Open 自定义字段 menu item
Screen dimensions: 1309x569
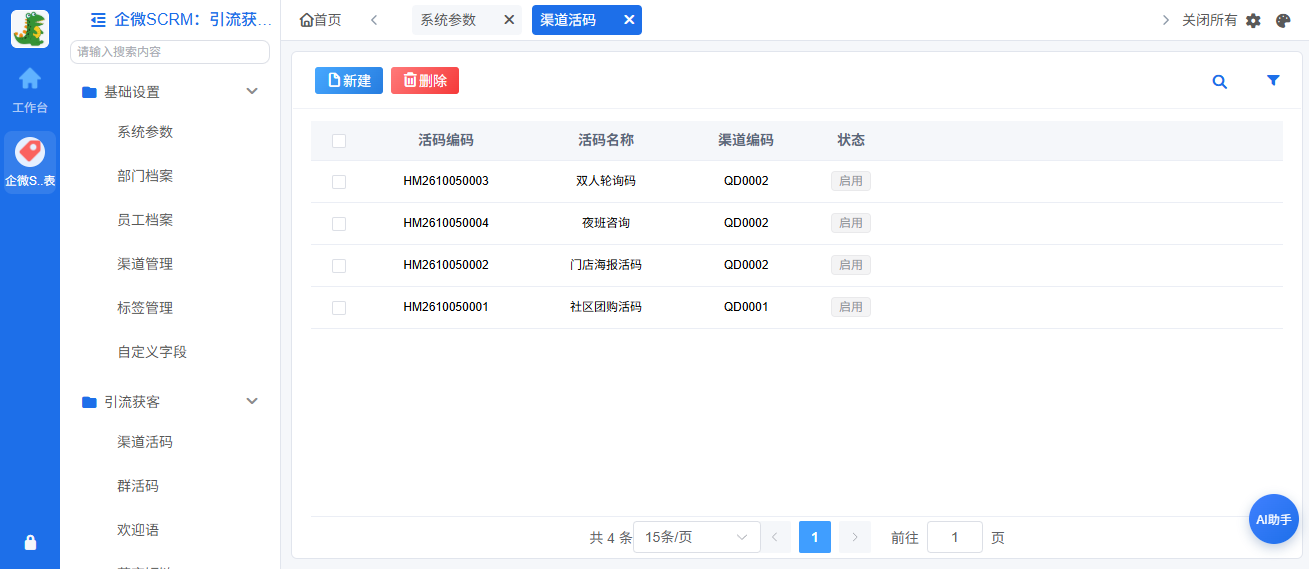pos(152,352)
